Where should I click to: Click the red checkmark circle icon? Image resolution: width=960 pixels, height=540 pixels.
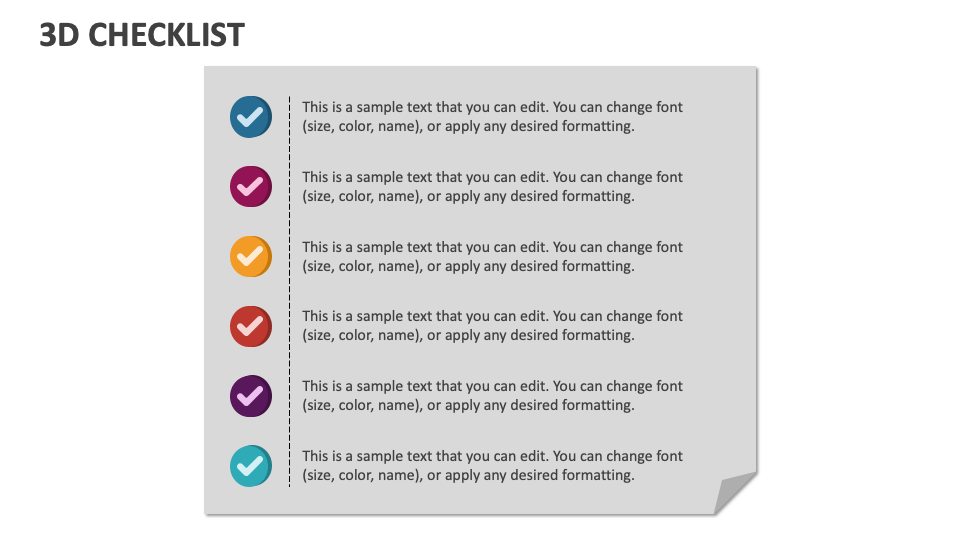pos(251,326)
